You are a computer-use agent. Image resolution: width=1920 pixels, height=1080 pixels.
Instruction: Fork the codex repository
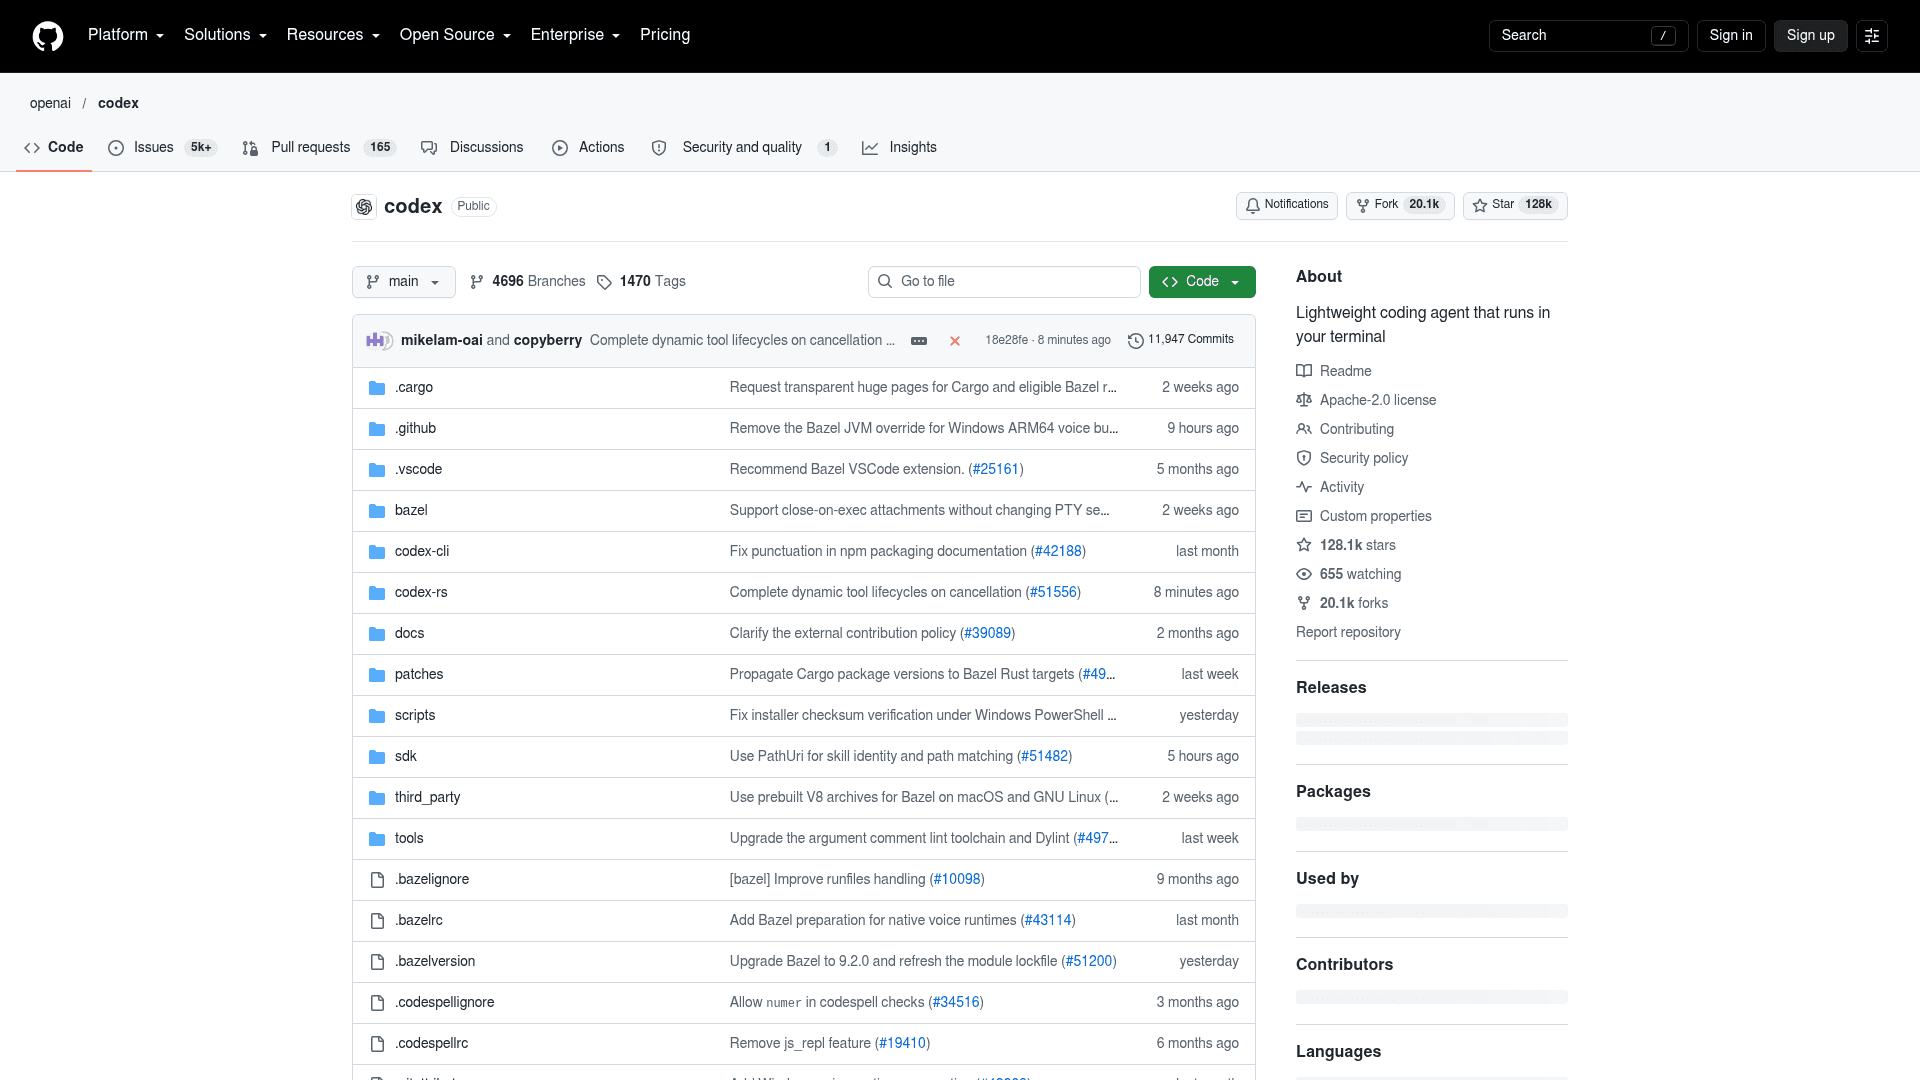(1400, 206)
